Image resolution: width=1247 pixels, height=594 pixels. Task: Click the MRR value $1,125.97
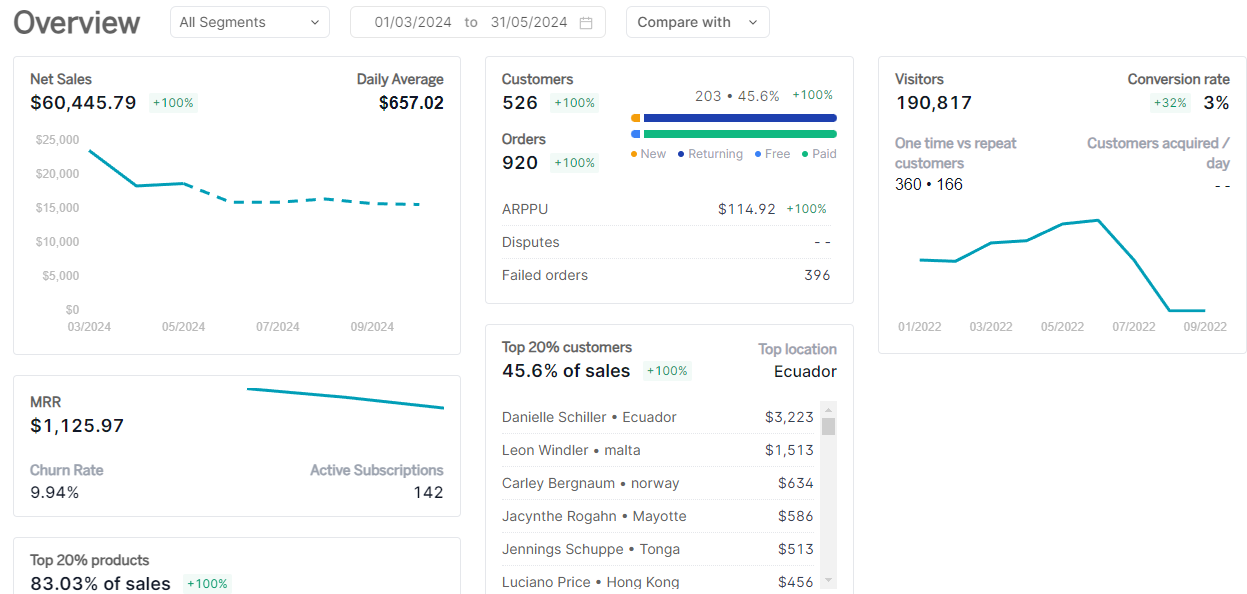[77, 425]
